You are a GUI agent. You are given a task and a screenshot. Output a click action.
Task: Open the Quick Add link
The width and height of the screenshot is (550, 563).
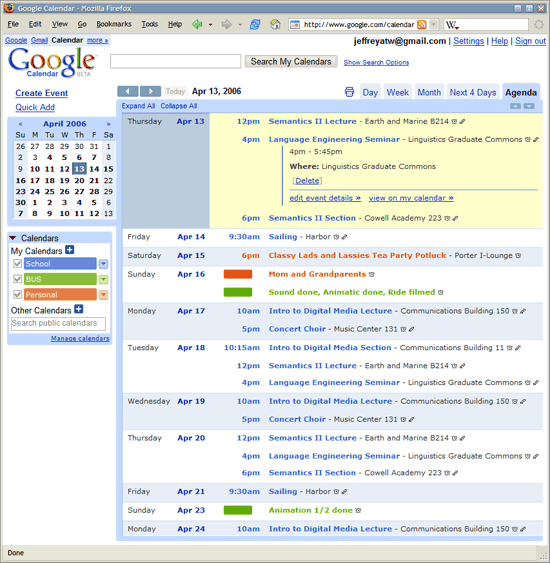coord(35,107)
